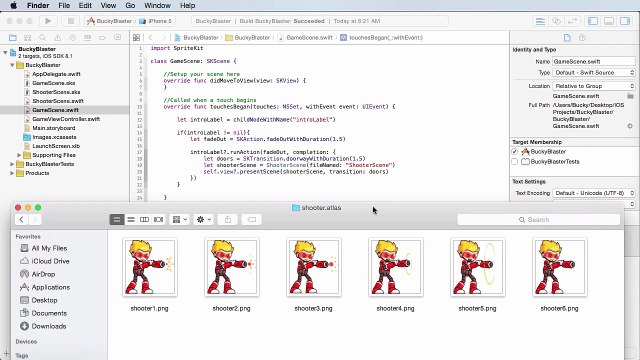
Task: Open Applications in Finder sidebar
Action: coord(51,287)
